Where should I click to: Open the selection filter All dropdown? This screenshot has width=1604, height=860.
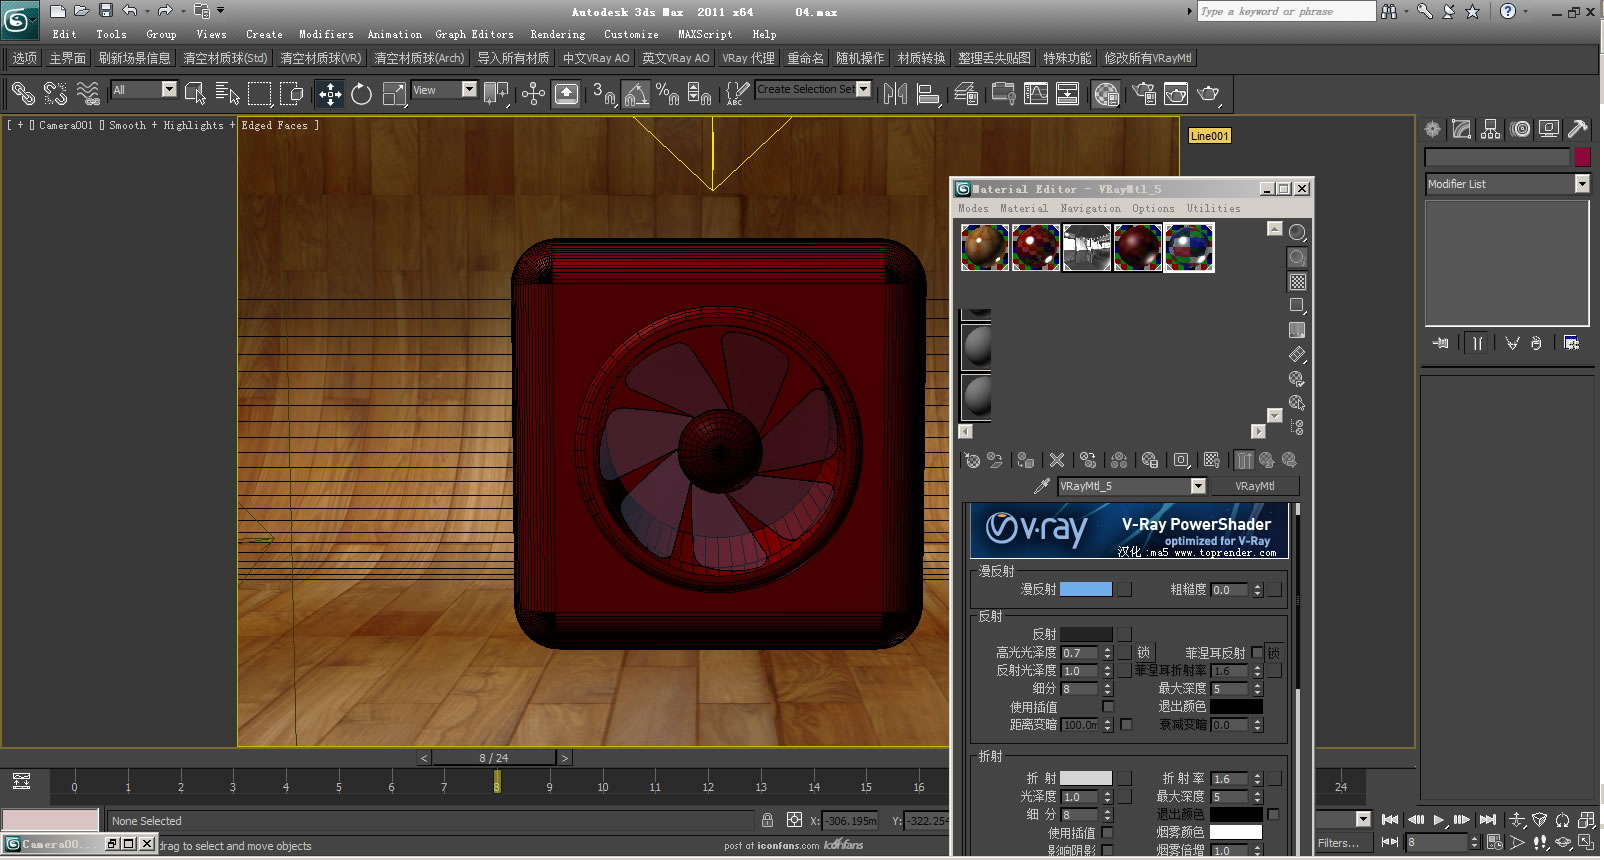(x=169, y=89)
